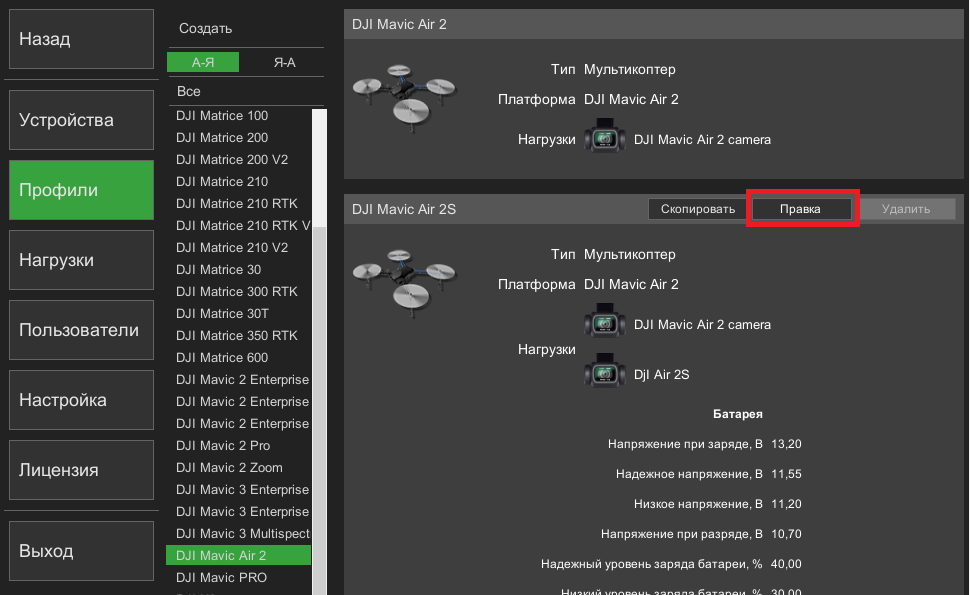
Task: Select DJI Mavic 2 Pro profile
Action: click(239, 445)
